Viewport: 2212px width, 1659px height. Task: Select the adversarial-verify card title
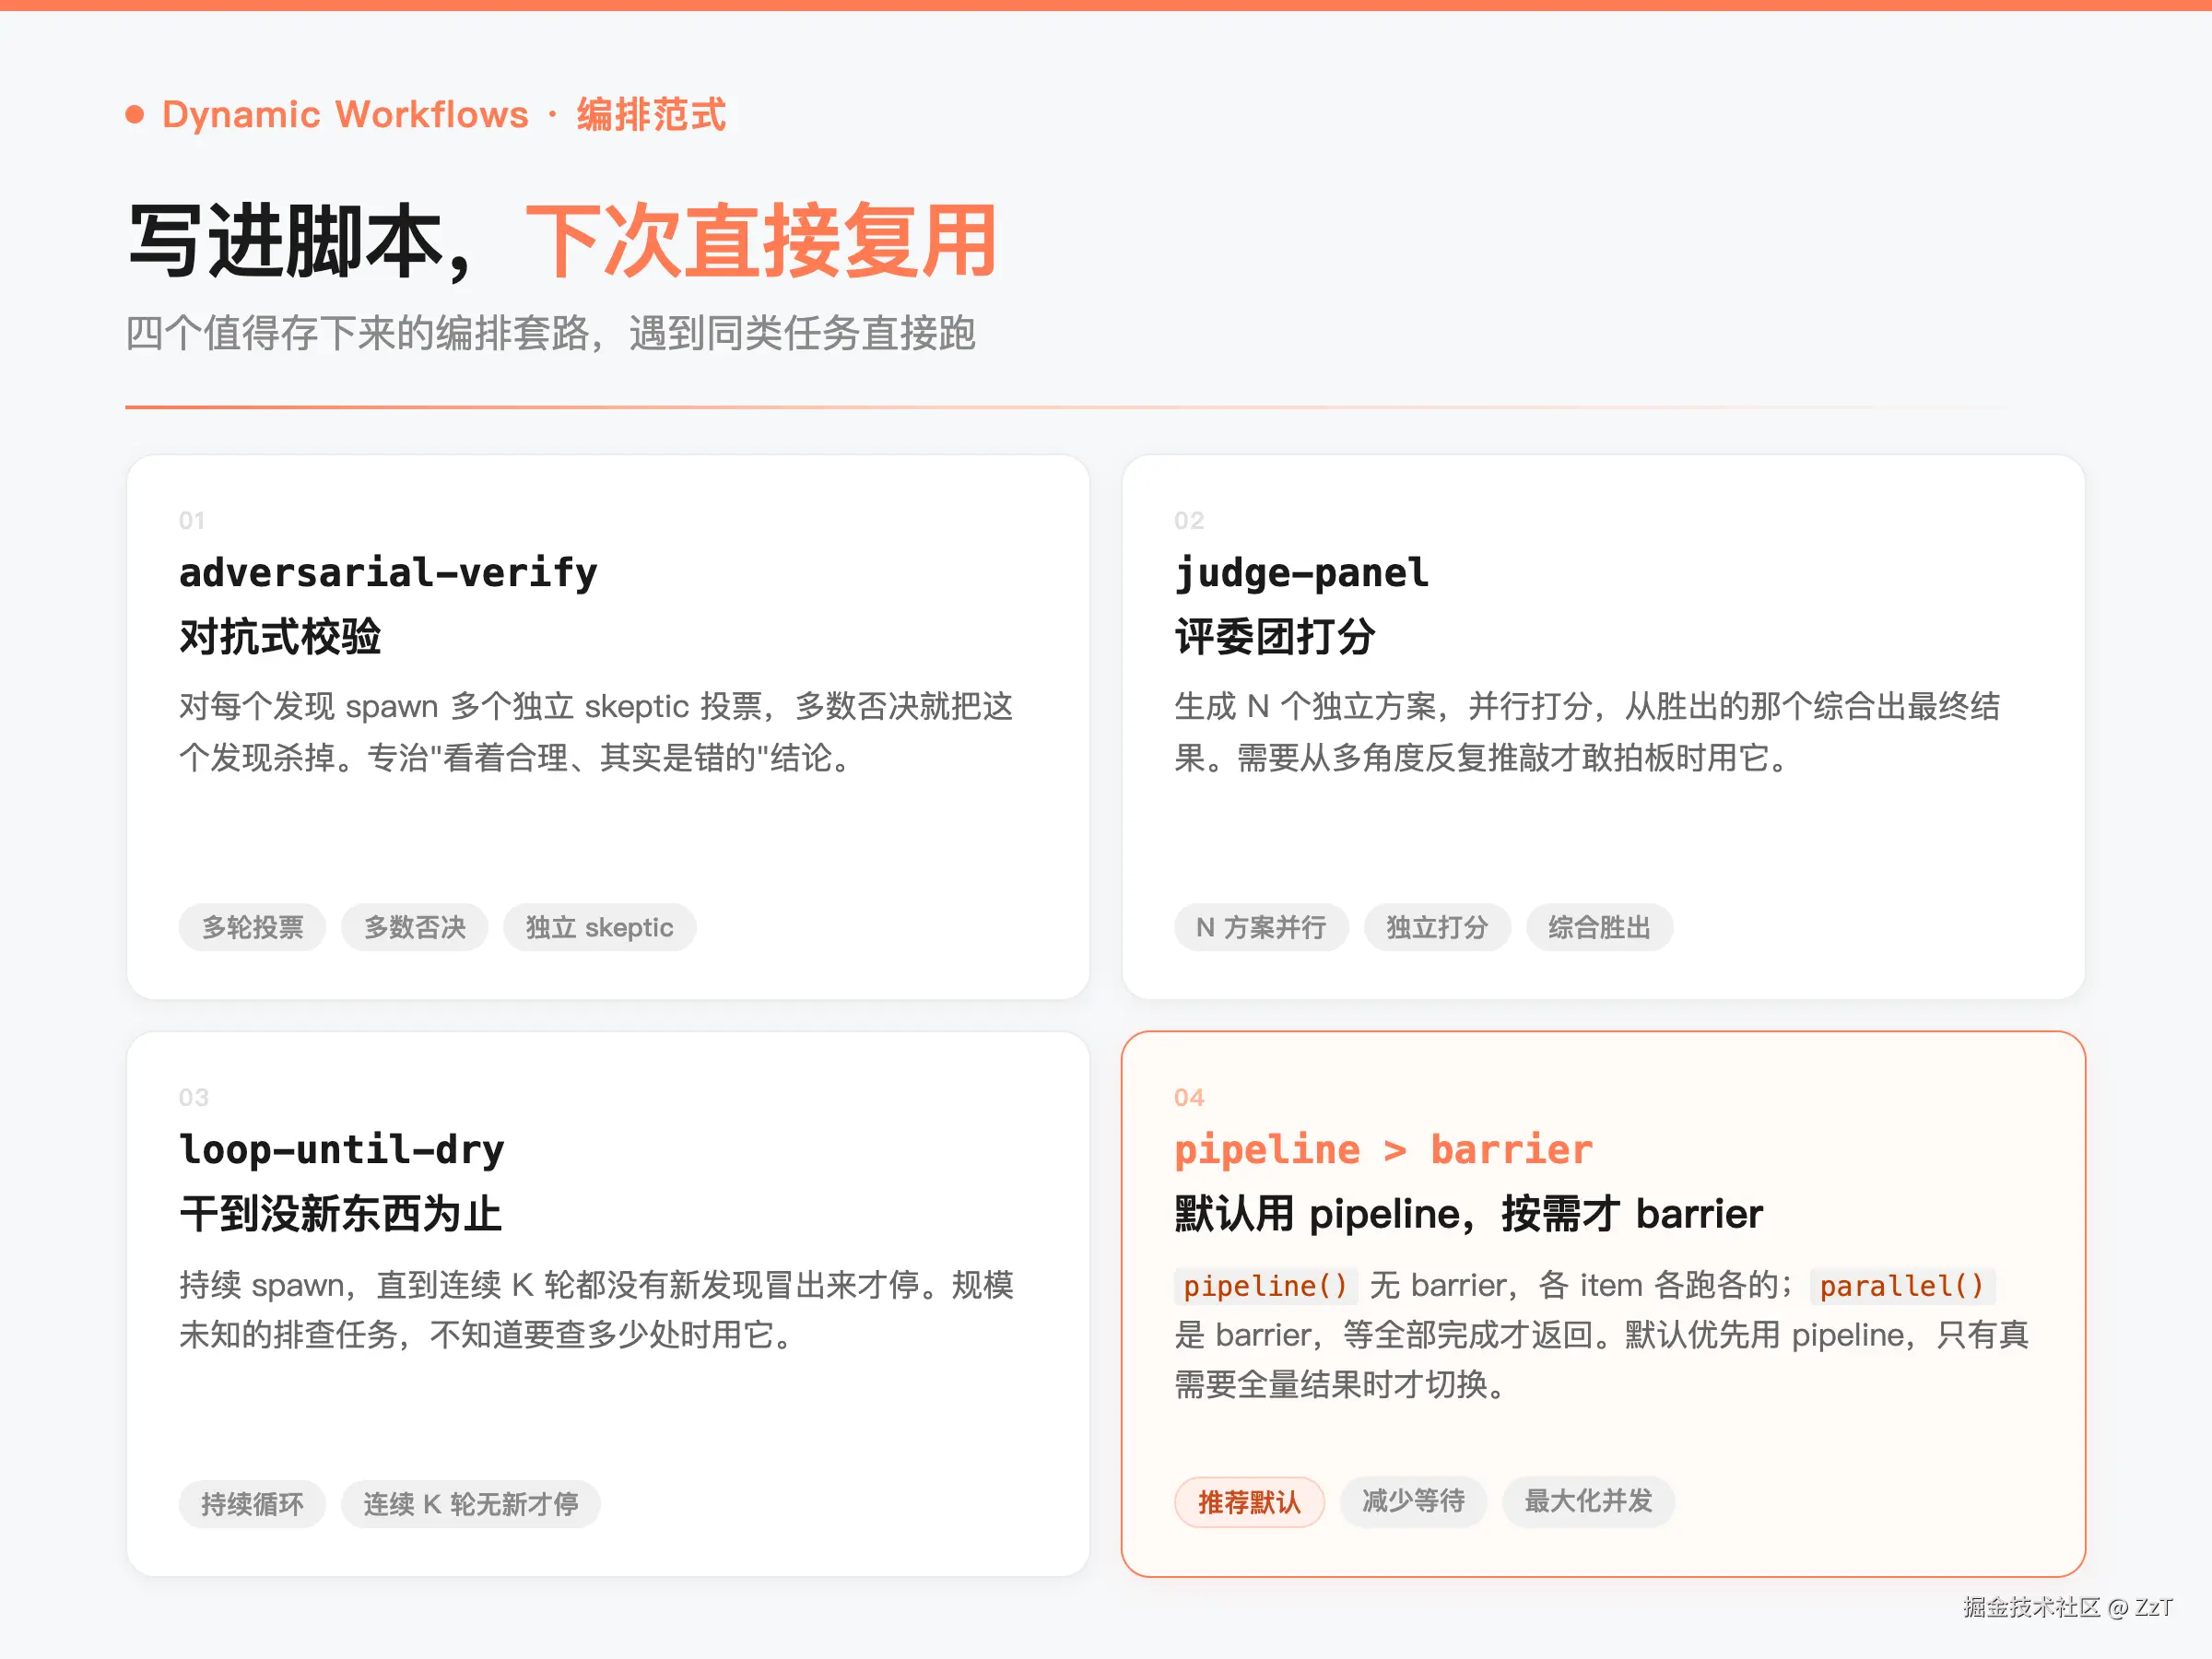(x=388, y=573)
